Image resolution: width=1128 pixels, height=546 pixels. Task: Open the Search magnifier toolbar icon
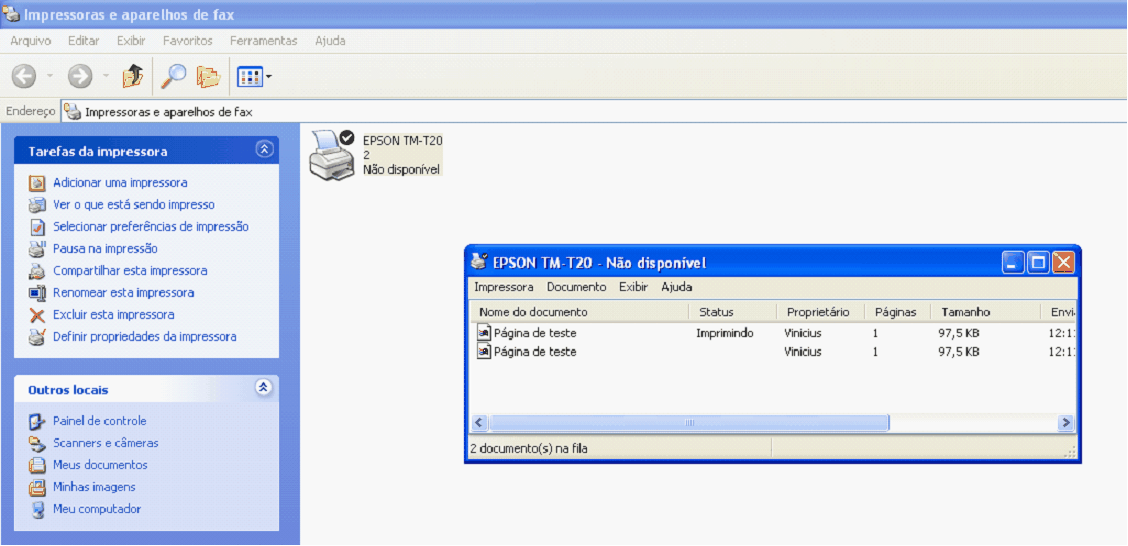point(174,76)
